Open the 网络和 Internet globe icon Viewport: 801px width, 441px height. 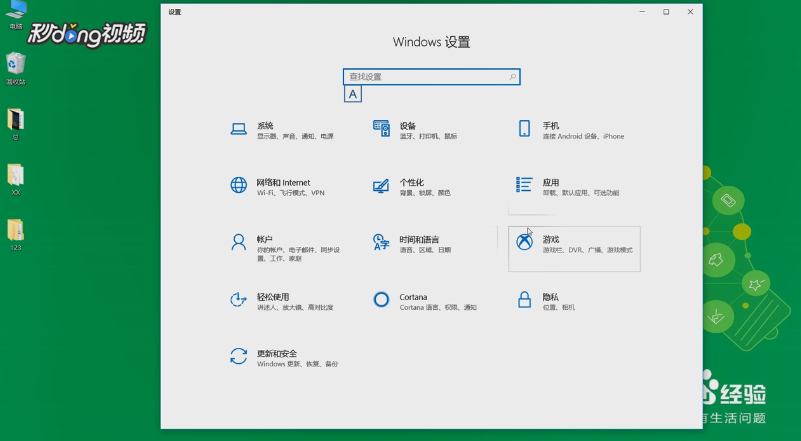239,185
